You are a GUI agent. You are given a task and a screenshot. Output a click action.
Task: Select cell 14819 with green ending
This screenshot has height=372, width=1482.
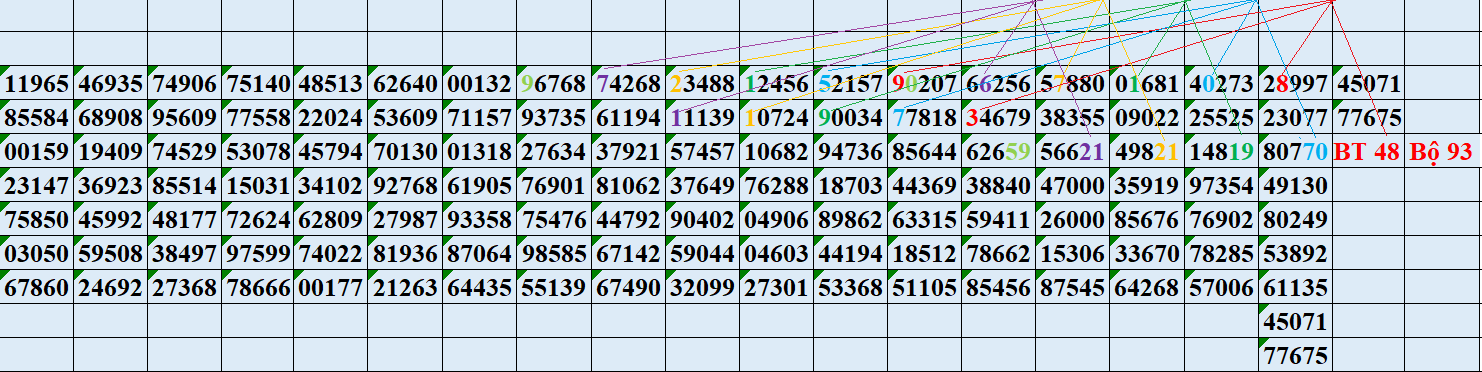coord(1220,152)
